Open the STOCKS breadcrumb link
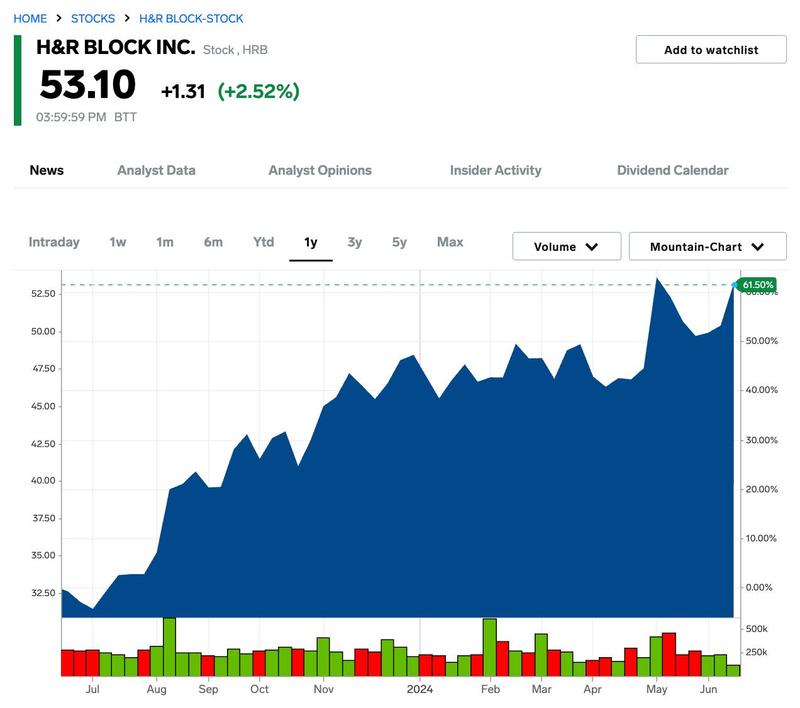The width and height of the screenshot is (800, 708). 93,18
